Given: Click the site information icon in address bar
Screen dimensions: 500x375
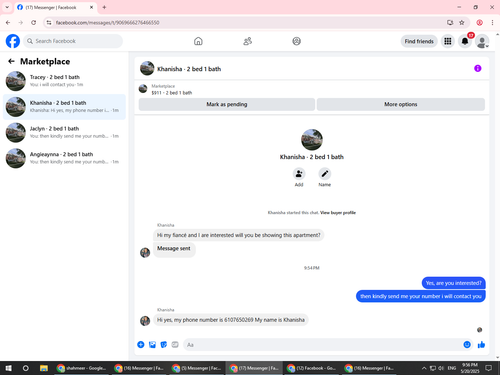Looking at the screenshot, I should [x=49, y=22].
